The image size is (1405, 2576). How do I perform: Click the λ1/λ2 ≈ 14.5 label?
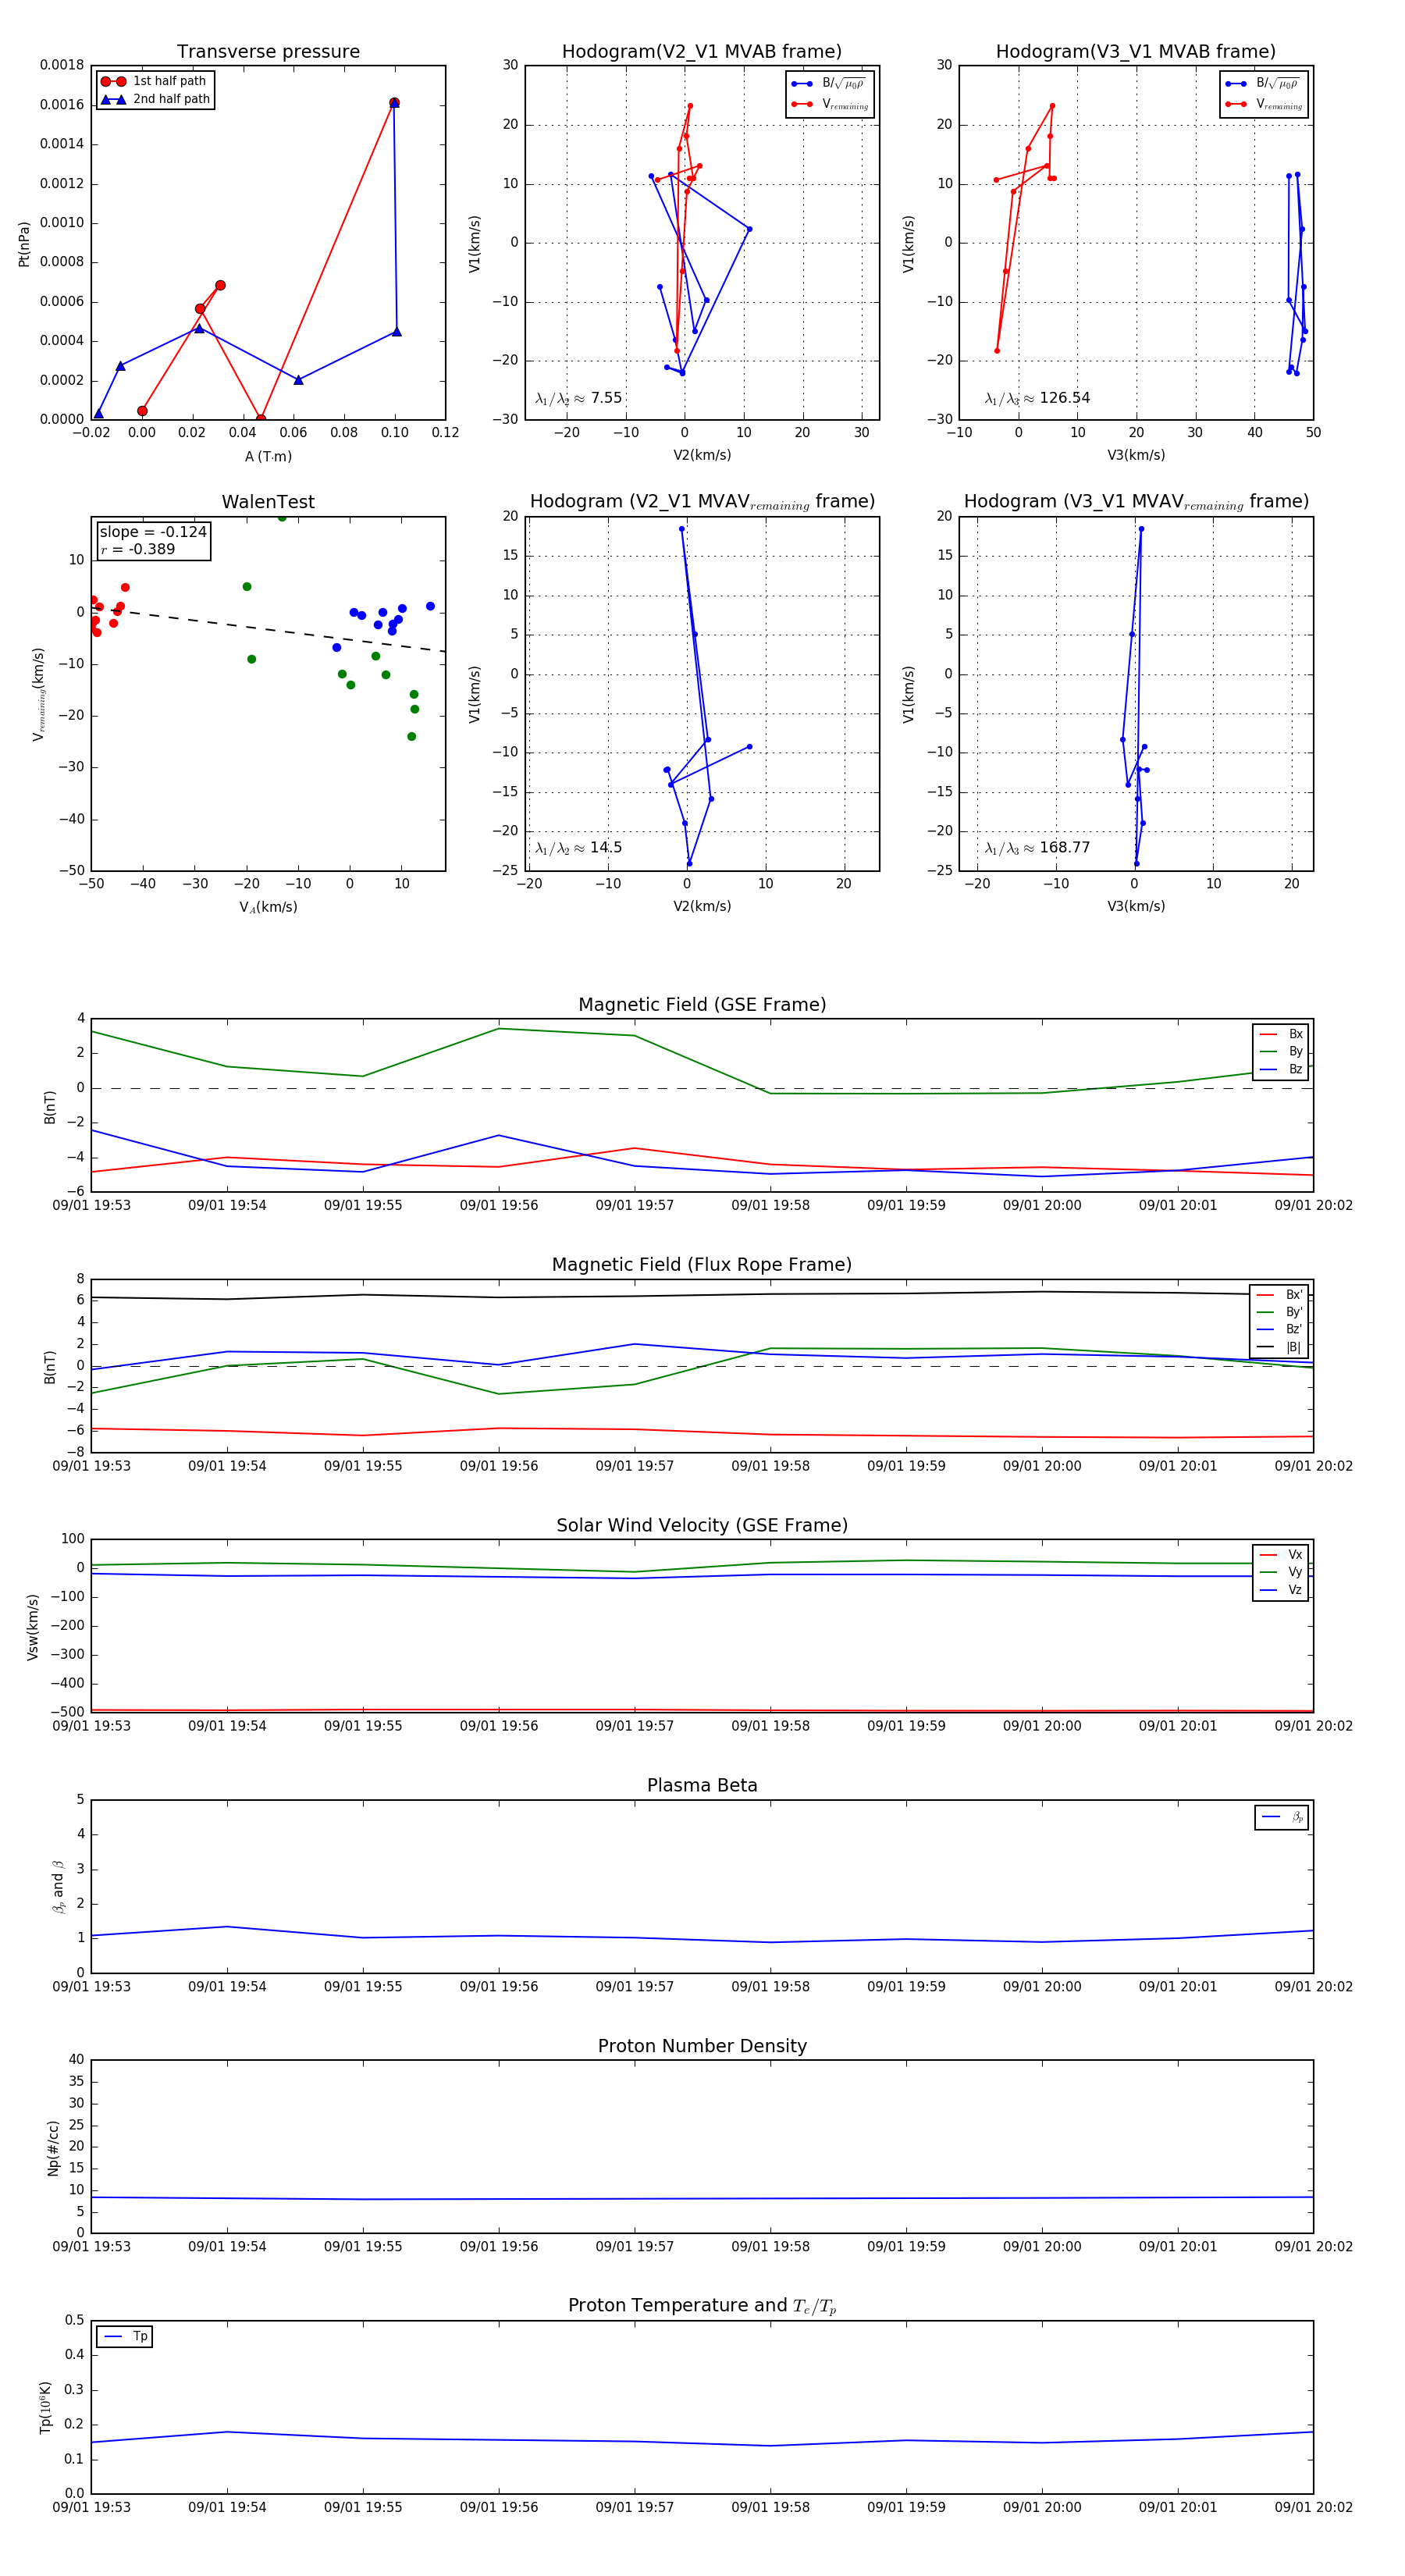coord(578,848)
